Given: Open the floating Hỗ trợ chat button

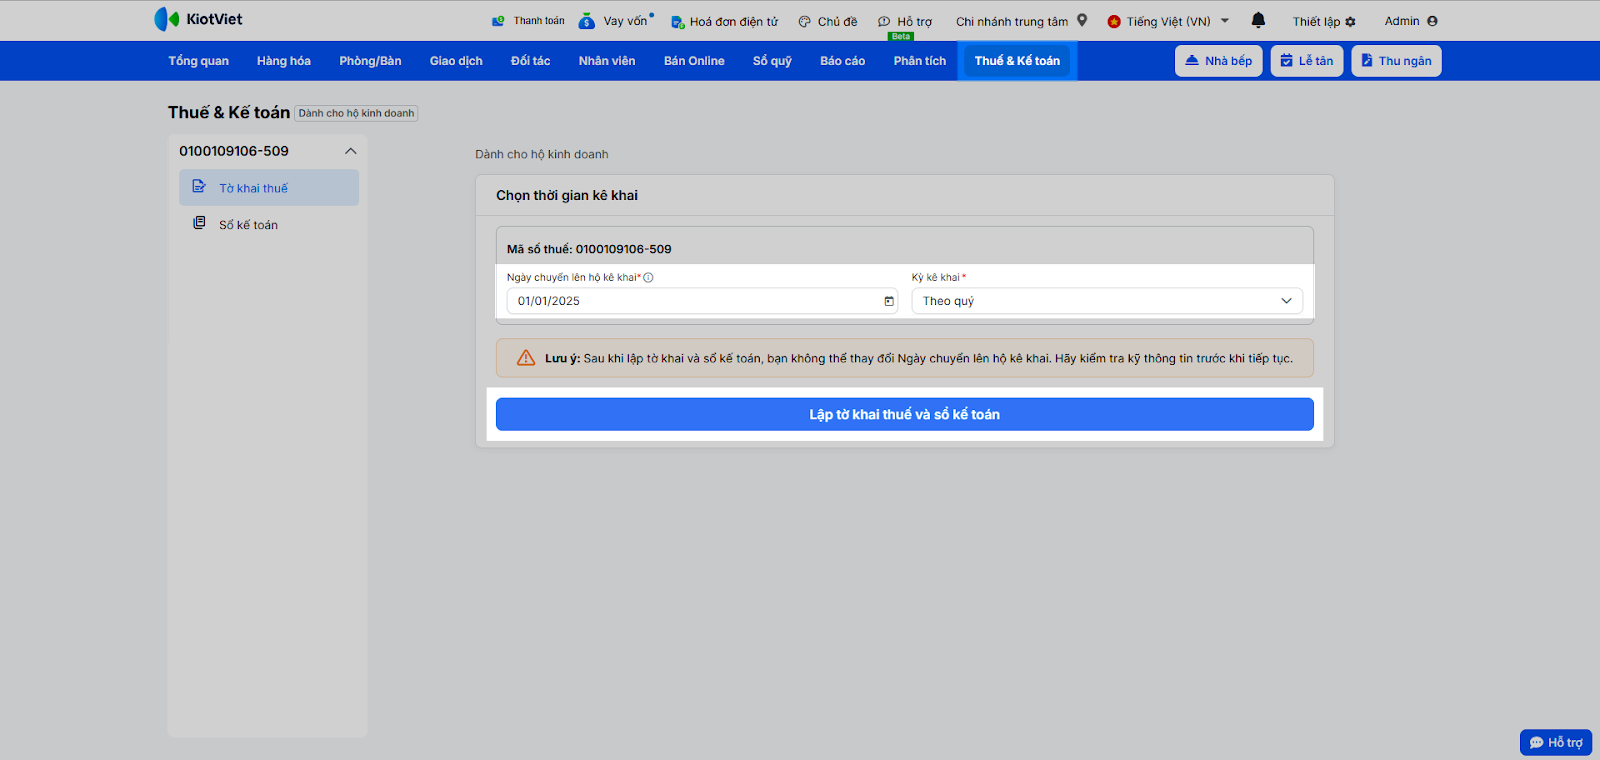Looking at the screenshot, I should 1556,742.
